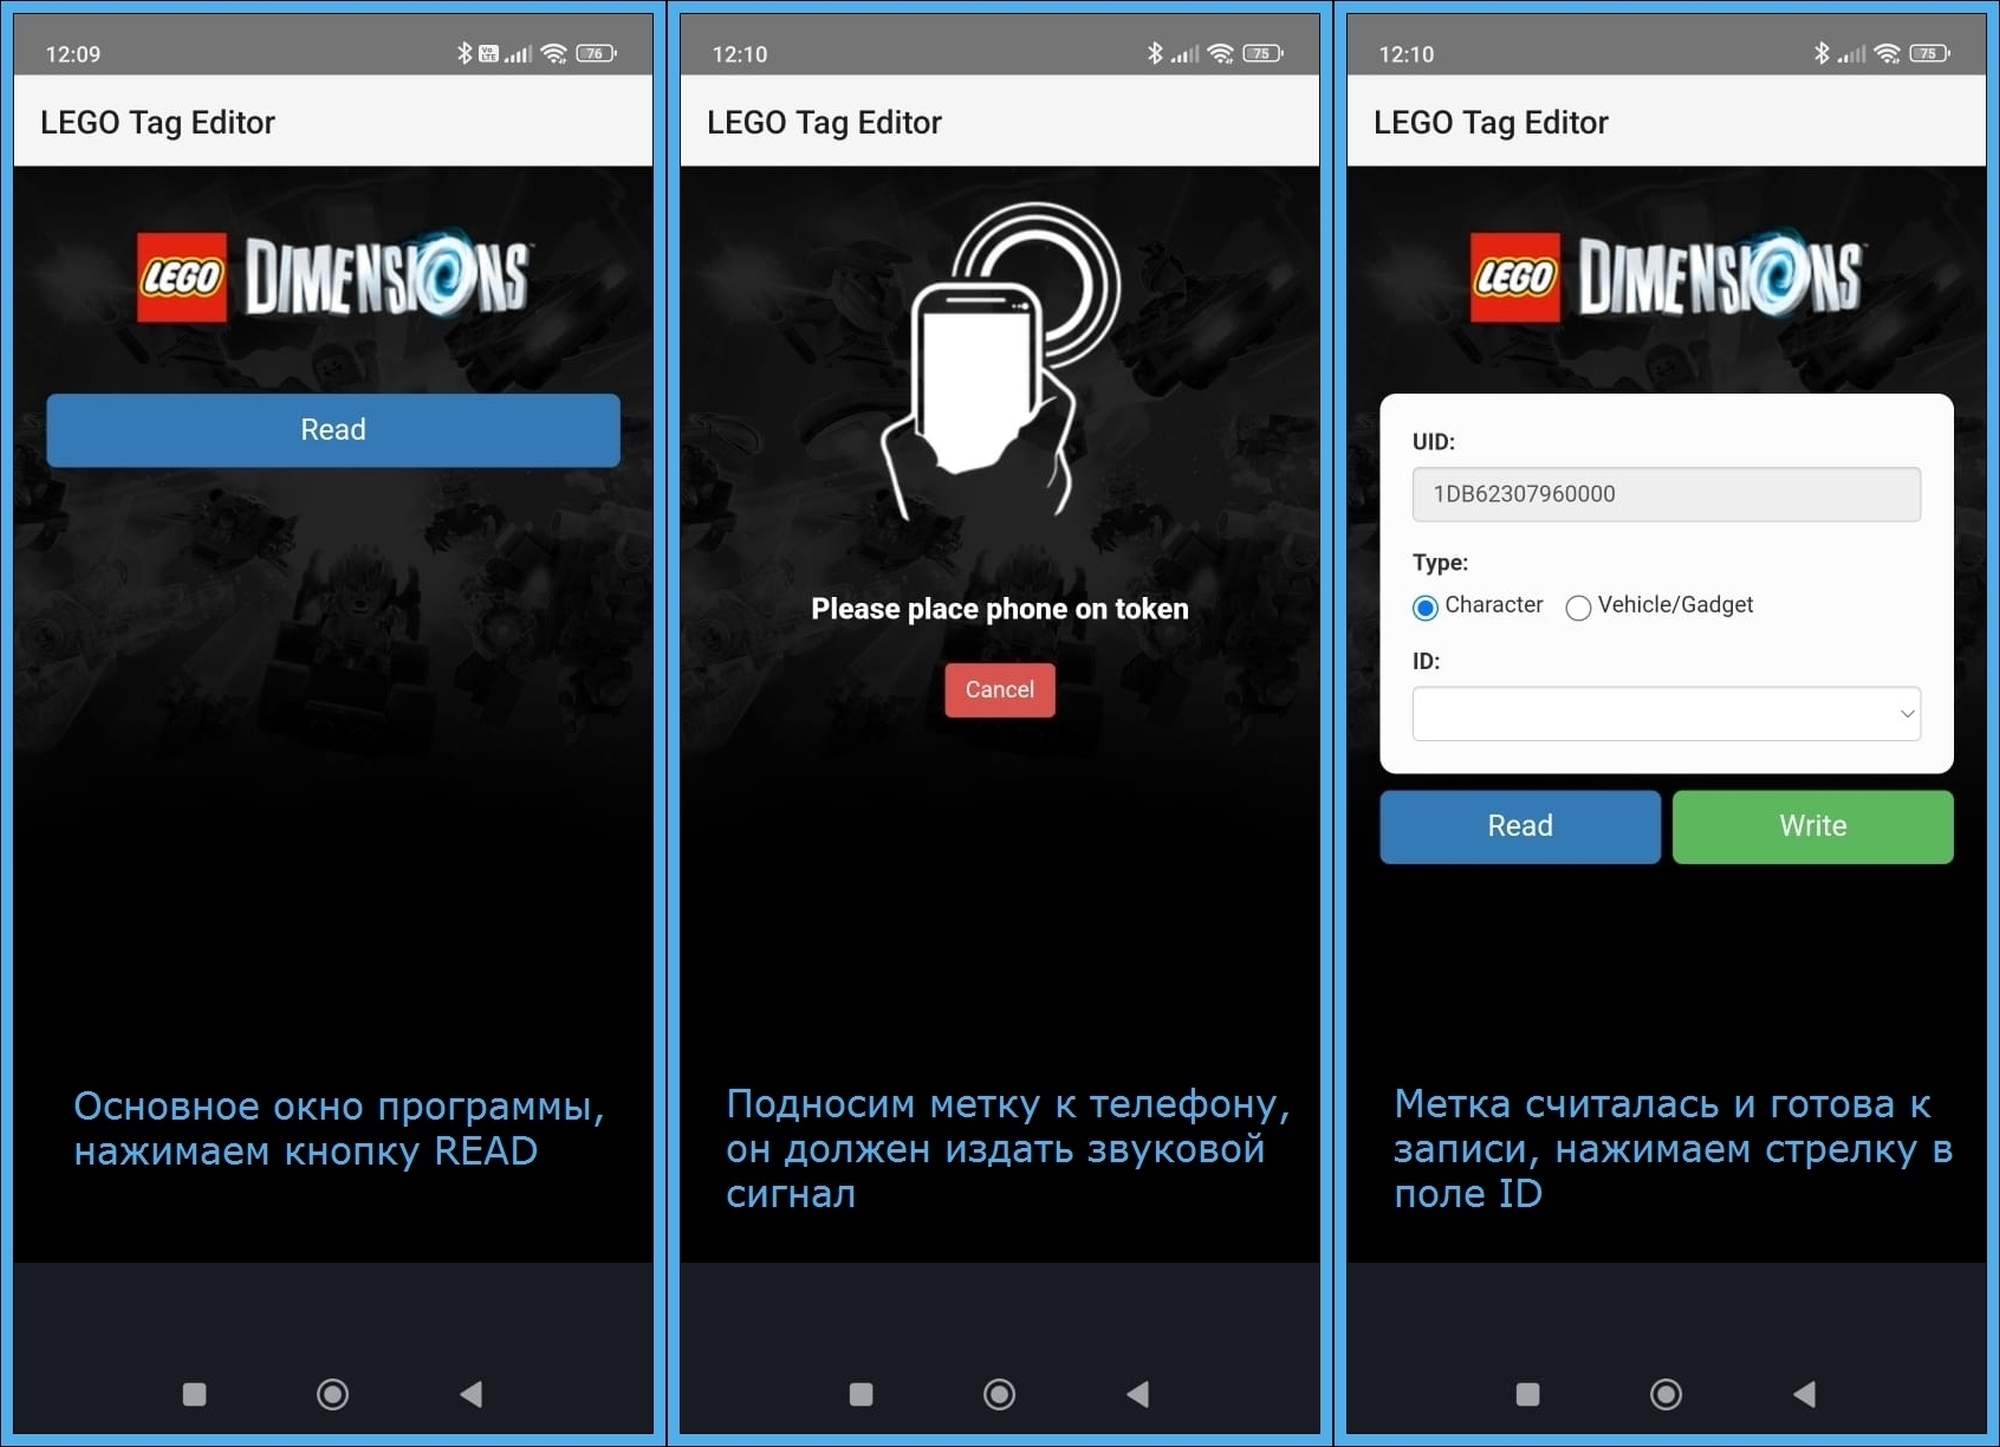Image resolution: width=2000 pixels, height=1447 pixels.
Task: Tap LEGO Tag Editor title in third screen
Action: pyautogui.click(x=1491, y=122)
